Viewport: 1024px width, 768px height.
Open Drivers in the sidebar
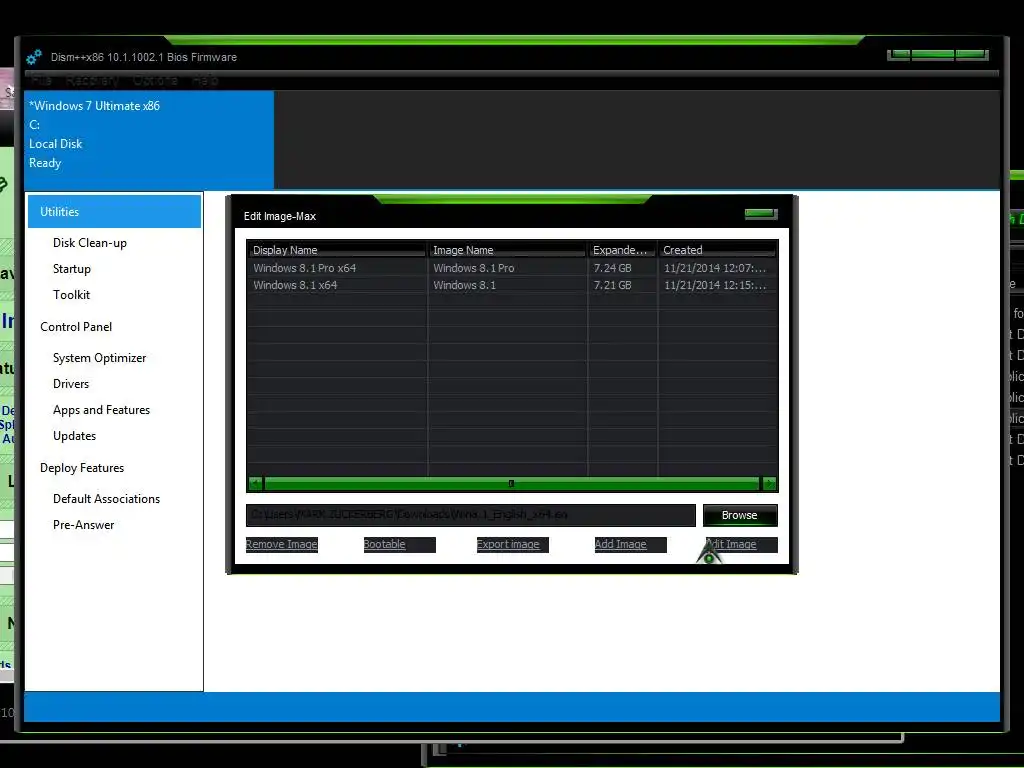pyautogui.click(x=71, y=384)
